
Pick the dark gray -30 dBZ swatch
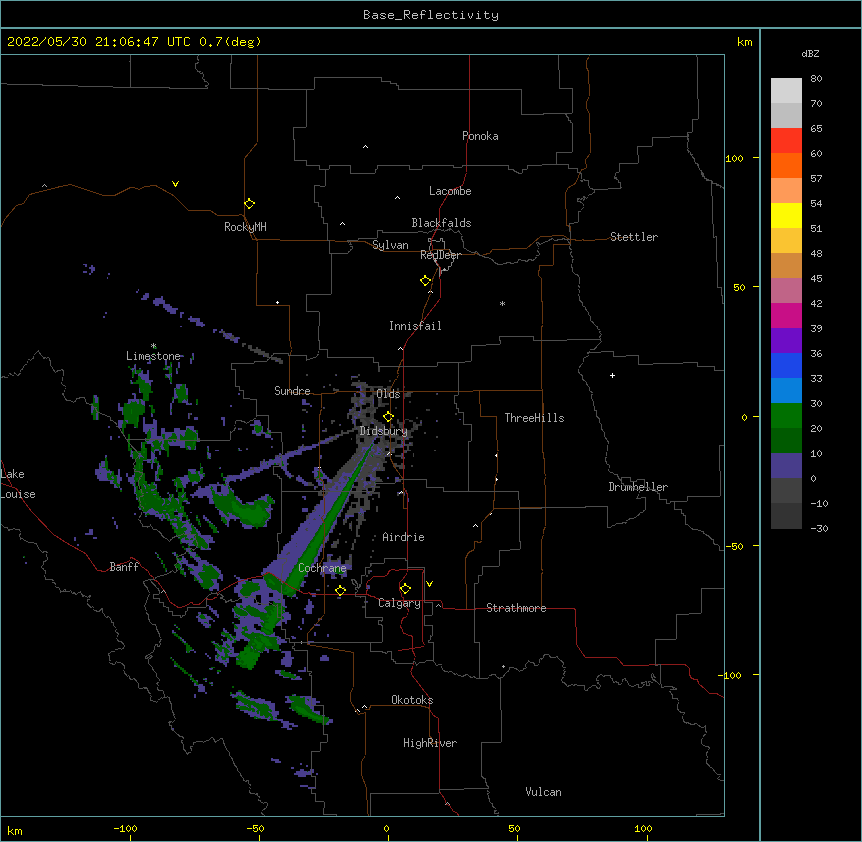click(x=786, y=516)
